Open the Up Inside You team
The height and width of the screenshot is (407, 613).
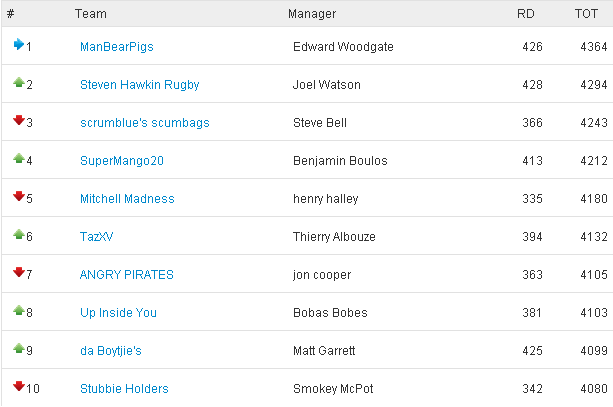click(118, 313)
